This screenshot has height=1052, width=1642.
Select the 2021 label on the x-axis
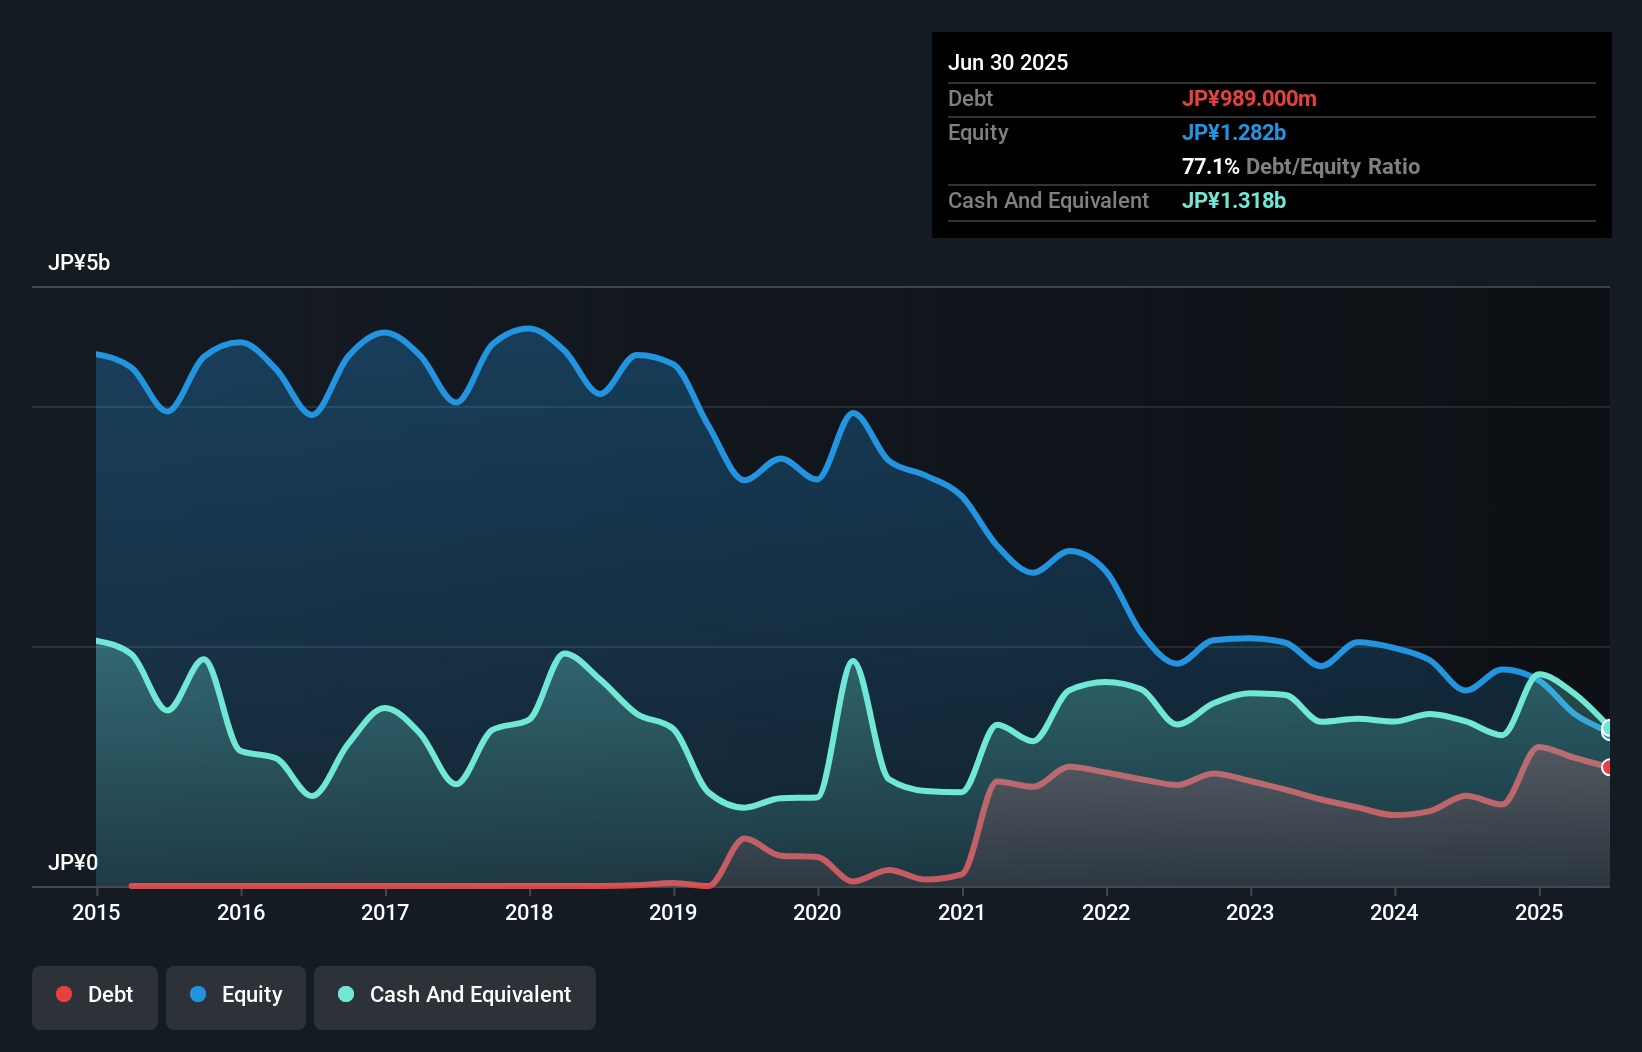pos(962,912)
